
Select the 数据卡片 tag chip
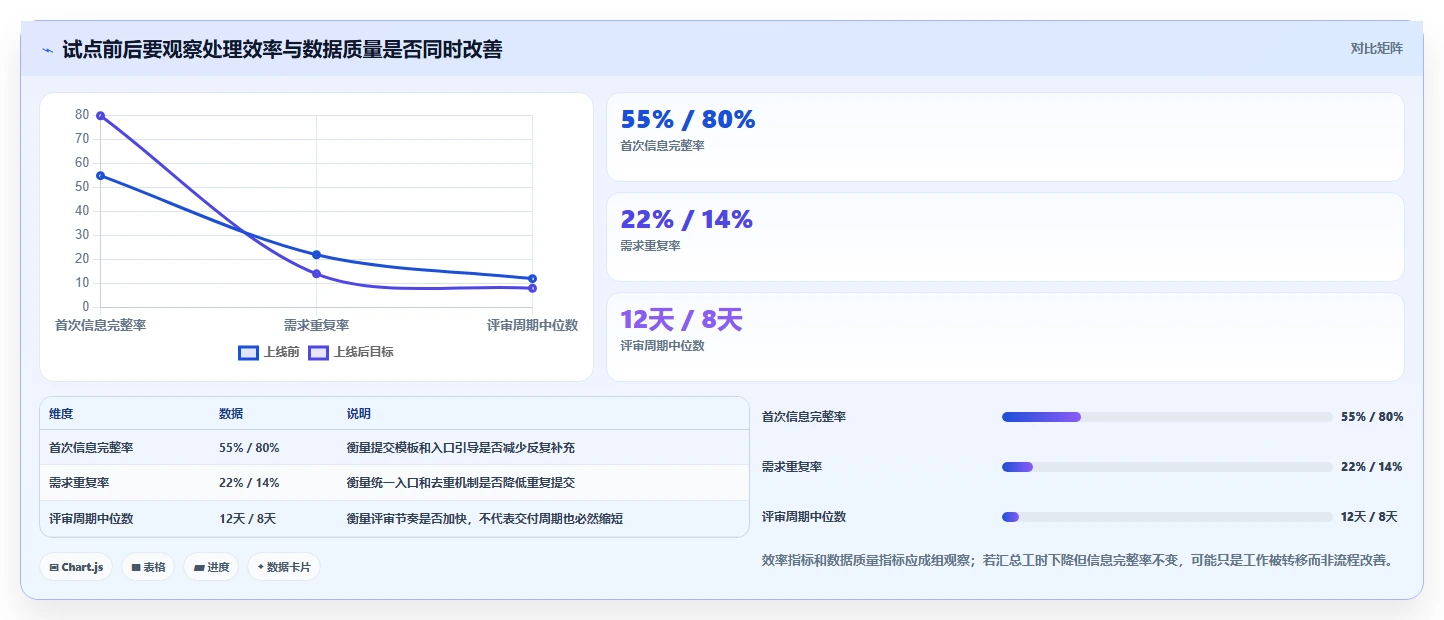coord(284,567)
